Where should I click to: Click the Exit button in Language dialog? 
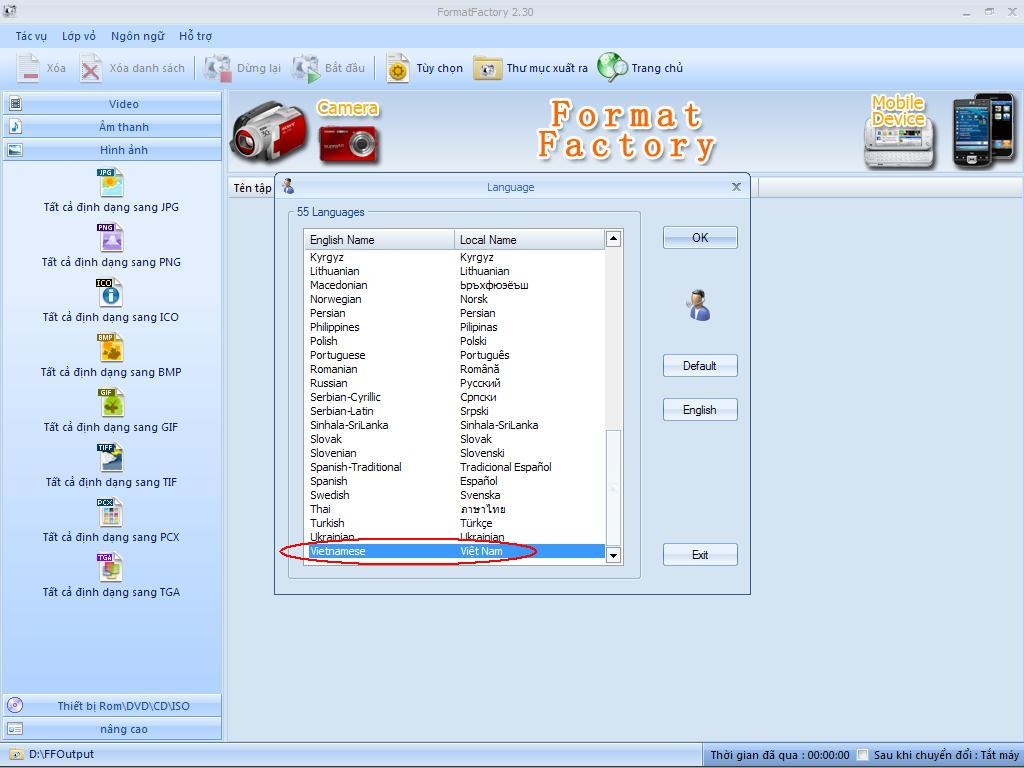tap(700, 554)
